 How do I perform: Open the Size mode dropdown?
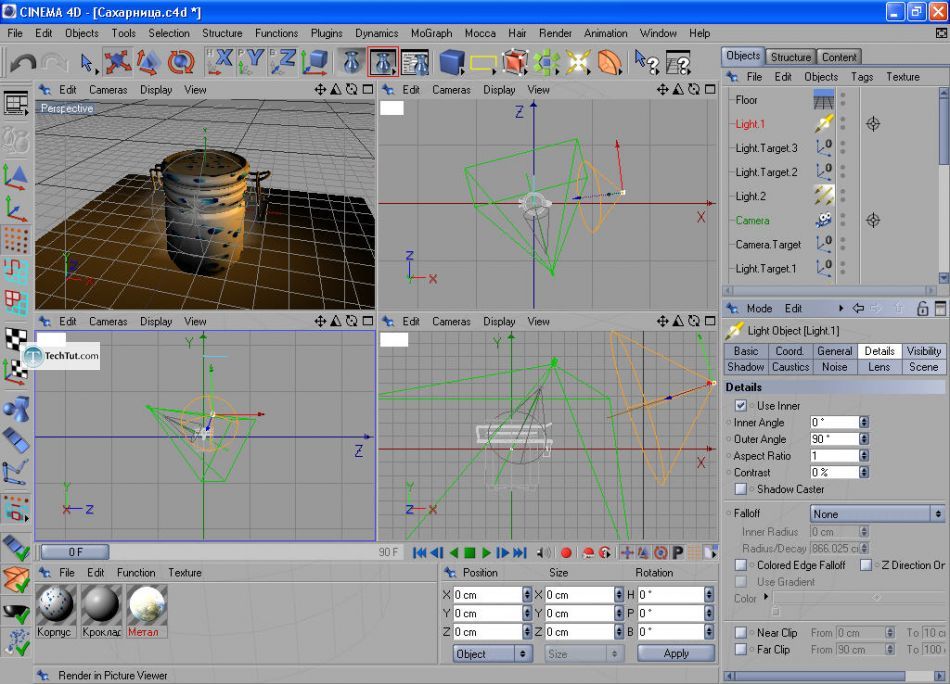(x=583, y=654)
